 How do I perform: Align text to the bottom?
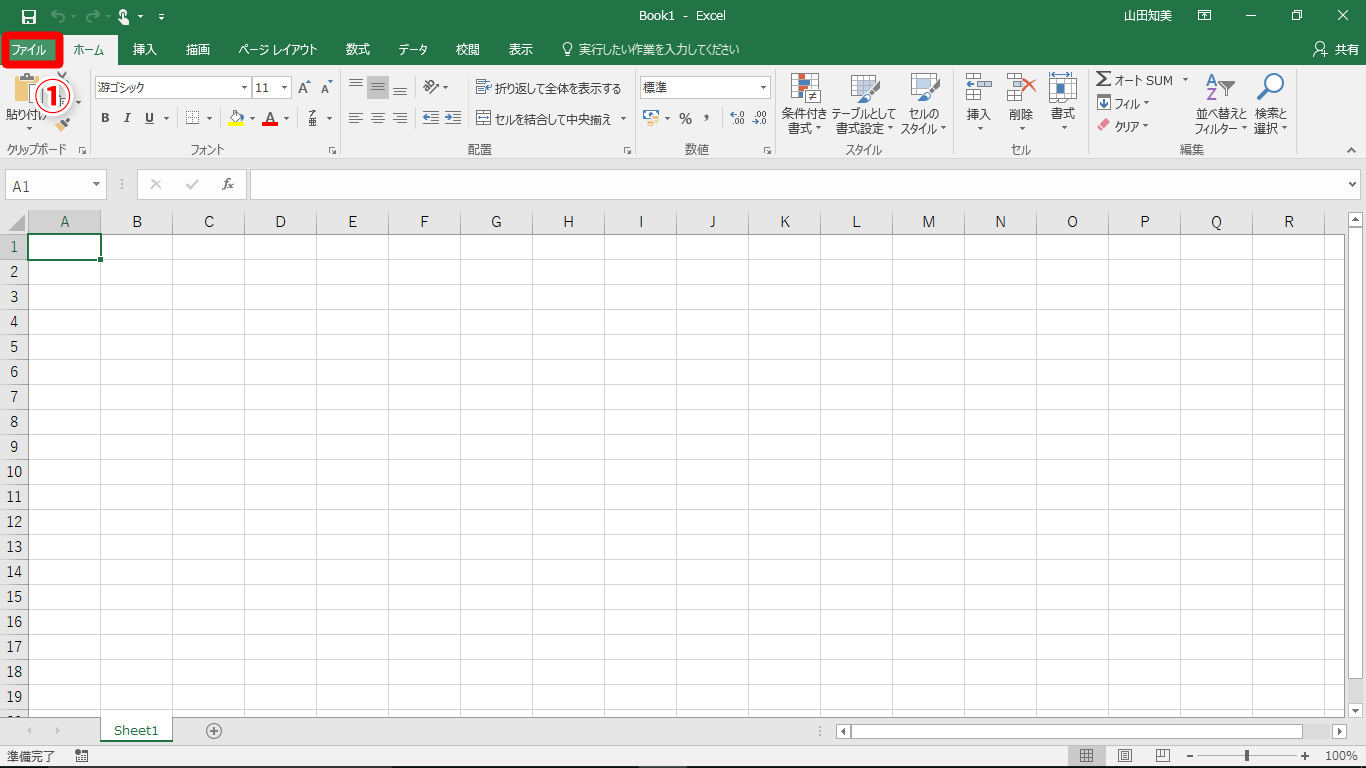click(400, 88)
